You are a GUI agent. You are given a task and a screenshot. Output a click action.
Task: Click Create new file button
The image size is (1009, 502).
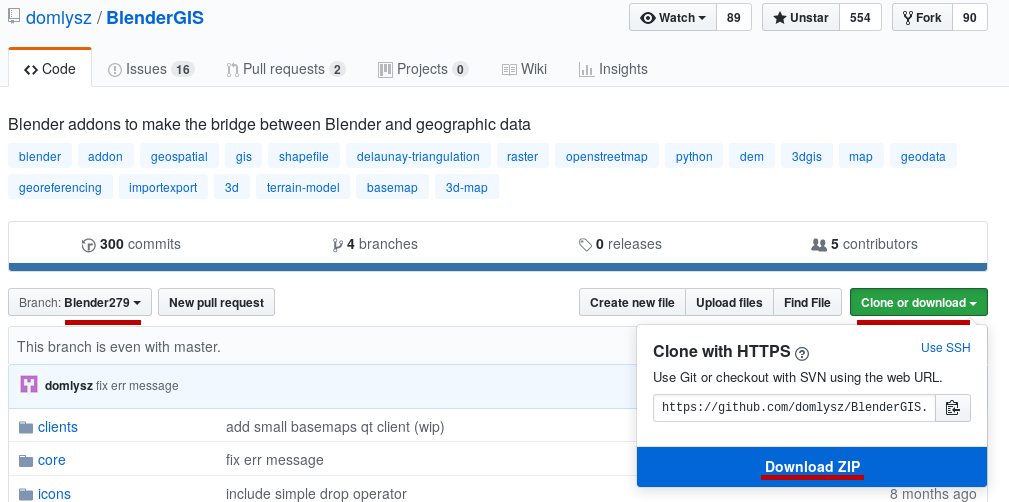point(633,302)
